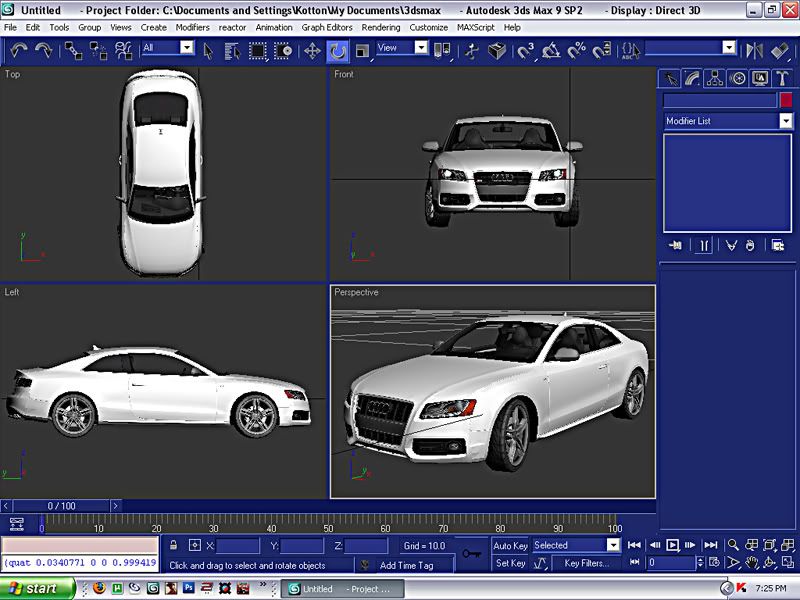
Task: Toggle the selection lock padlock
Action: [x=174, y=546]
